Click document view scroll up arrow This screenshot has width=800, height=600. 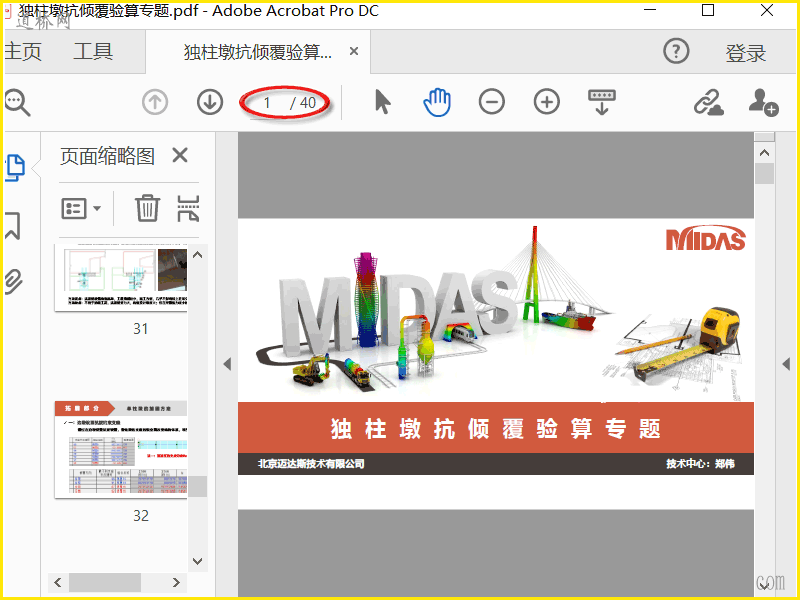pyautogui.click(x=764, y=153)
